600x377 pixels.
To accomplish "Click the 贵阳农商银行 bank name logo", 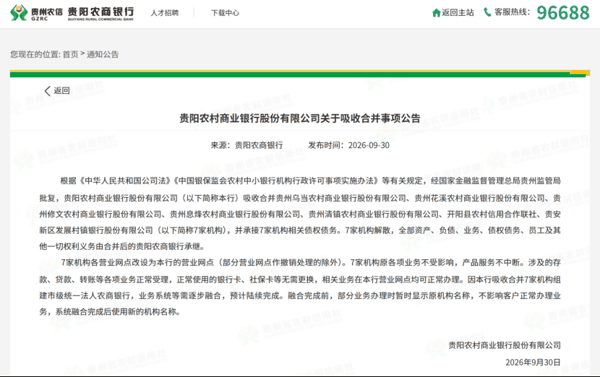I will [x=101, y=13].
